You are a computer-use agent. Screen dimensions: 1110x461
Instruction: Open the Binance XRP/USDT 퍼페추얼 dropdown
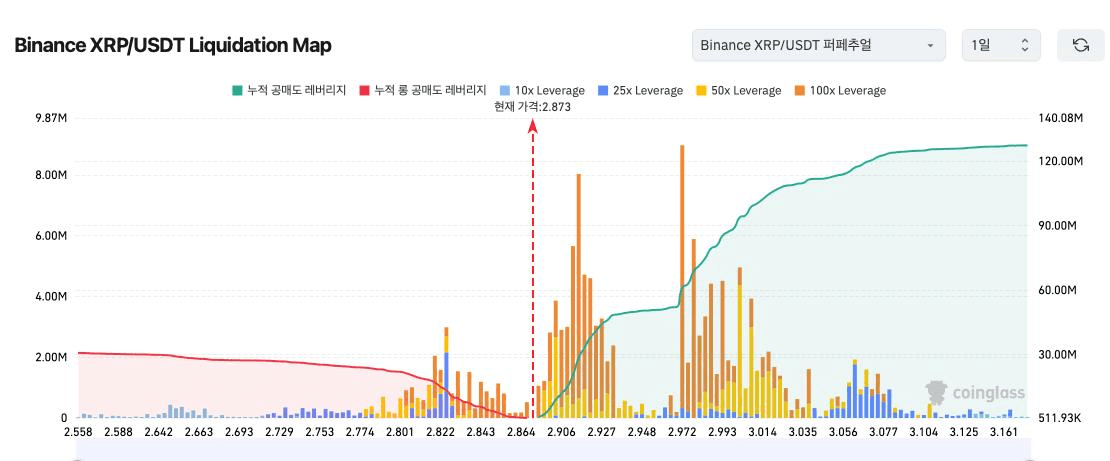pos(818,45)
